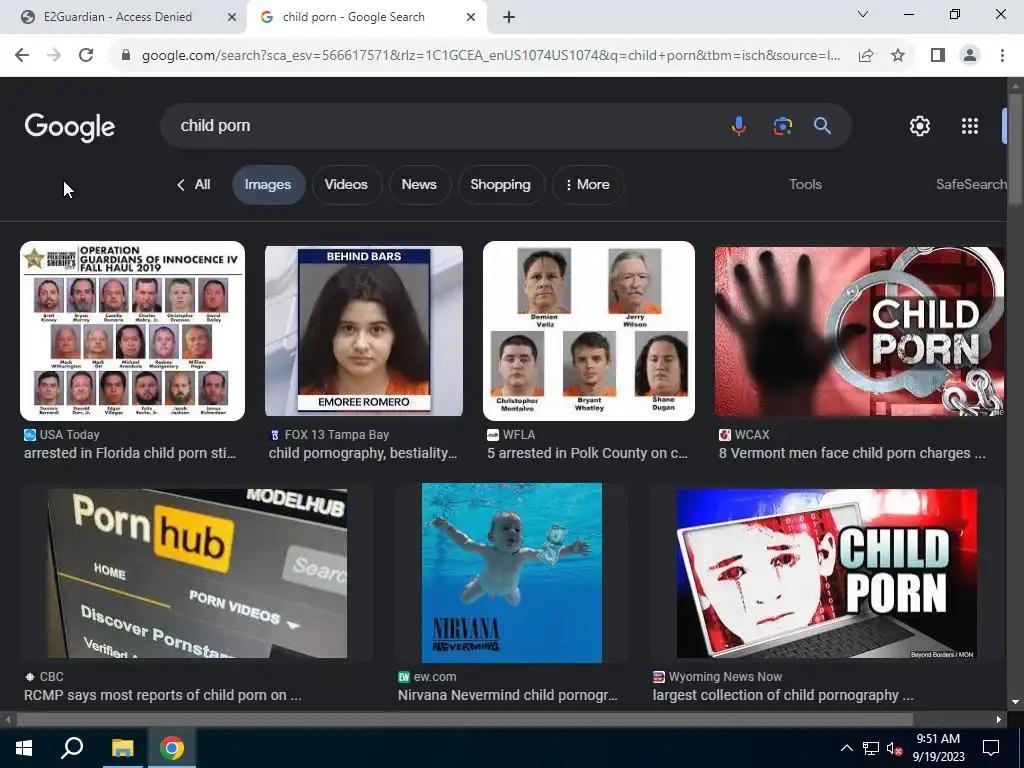
Task: Open the Wyoming News Now source link
Action: tap(717, 677)
